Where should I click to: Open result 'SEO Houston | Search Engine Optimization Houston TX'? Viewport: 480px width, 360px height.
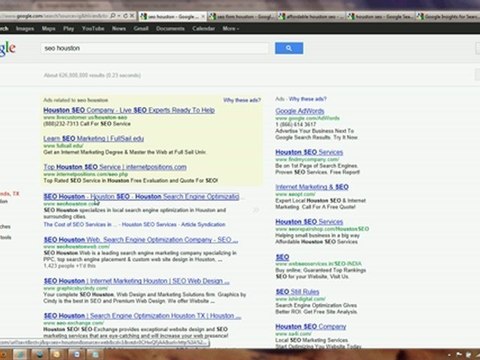point(142,316)
